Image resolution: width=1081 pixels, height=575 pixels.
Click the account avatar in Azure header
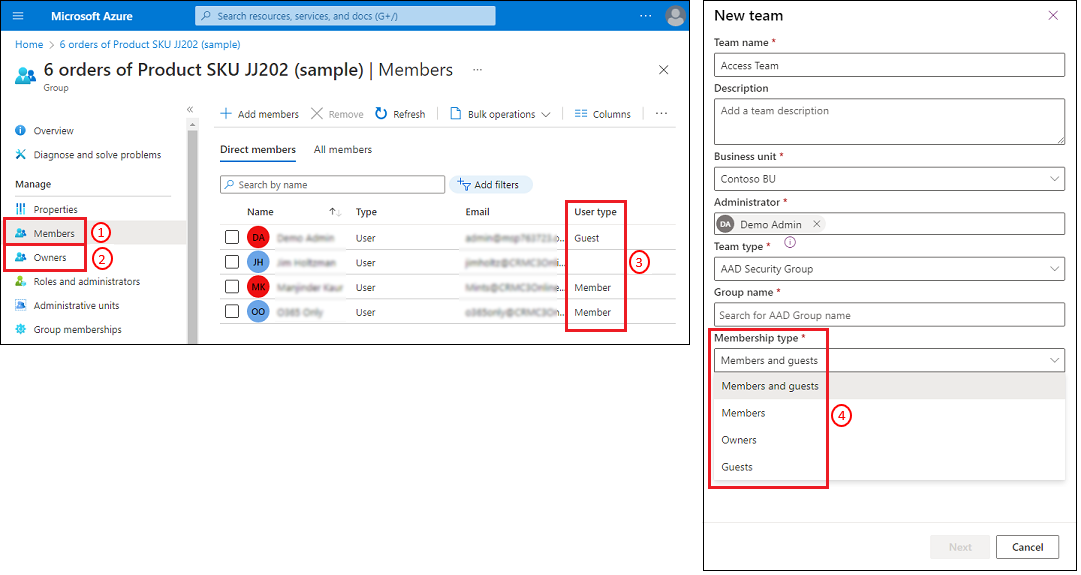[x=676, y=16]
